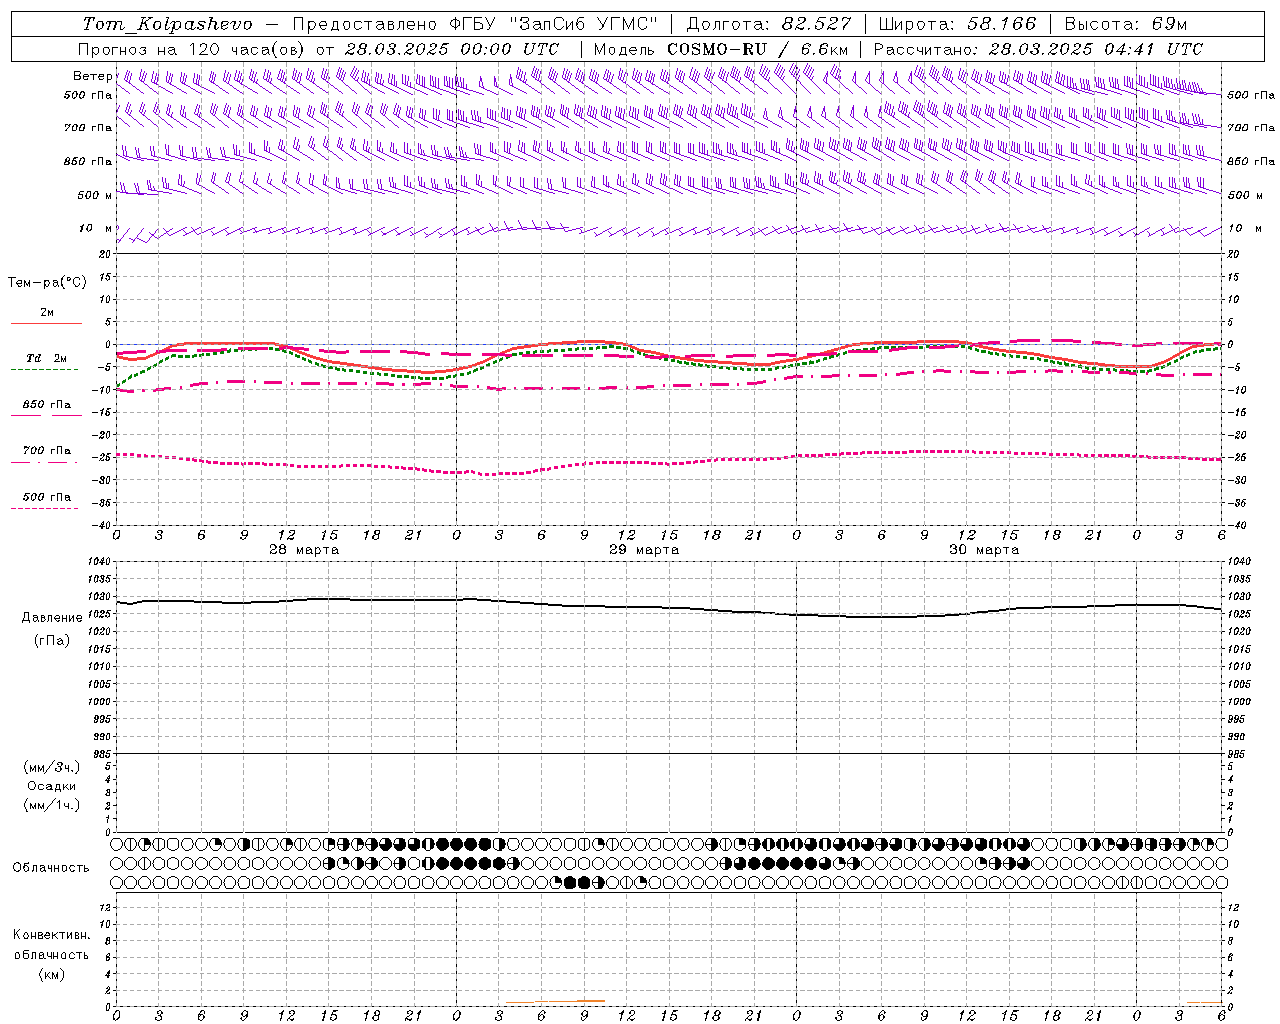Select the latitude value Широта: 58.166

pos(957,23)
